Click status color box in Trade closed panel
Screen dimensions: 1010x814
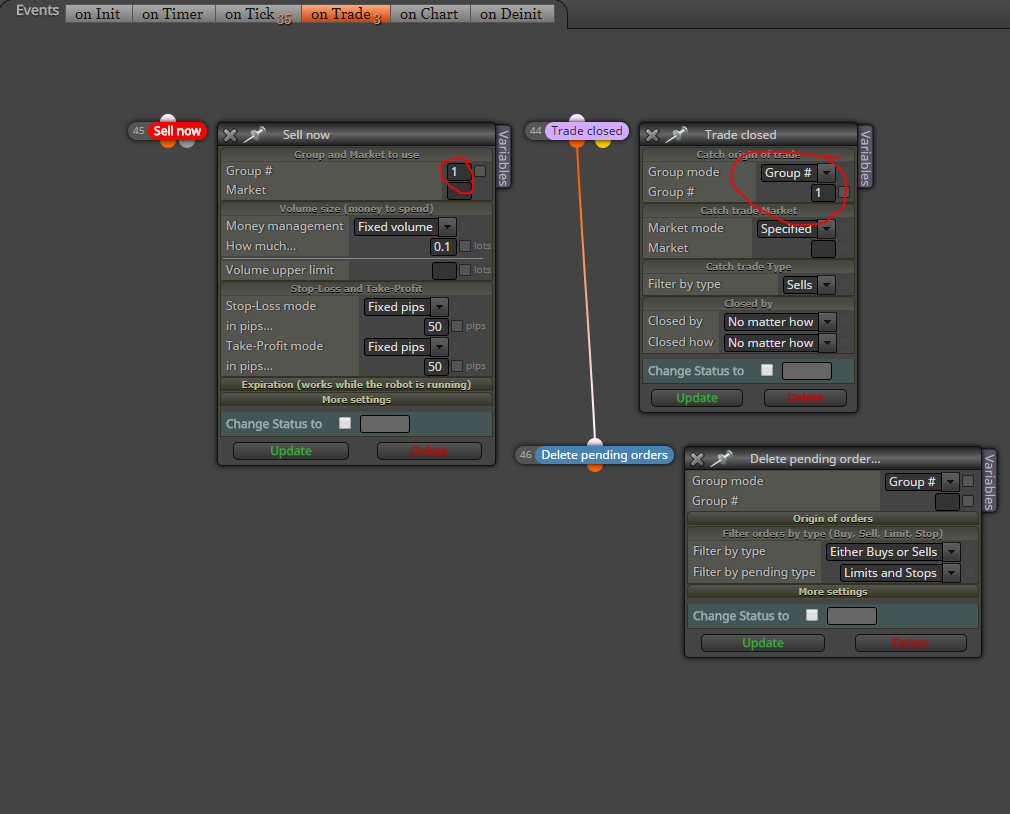pyautogui.click(x=806, y=371)
